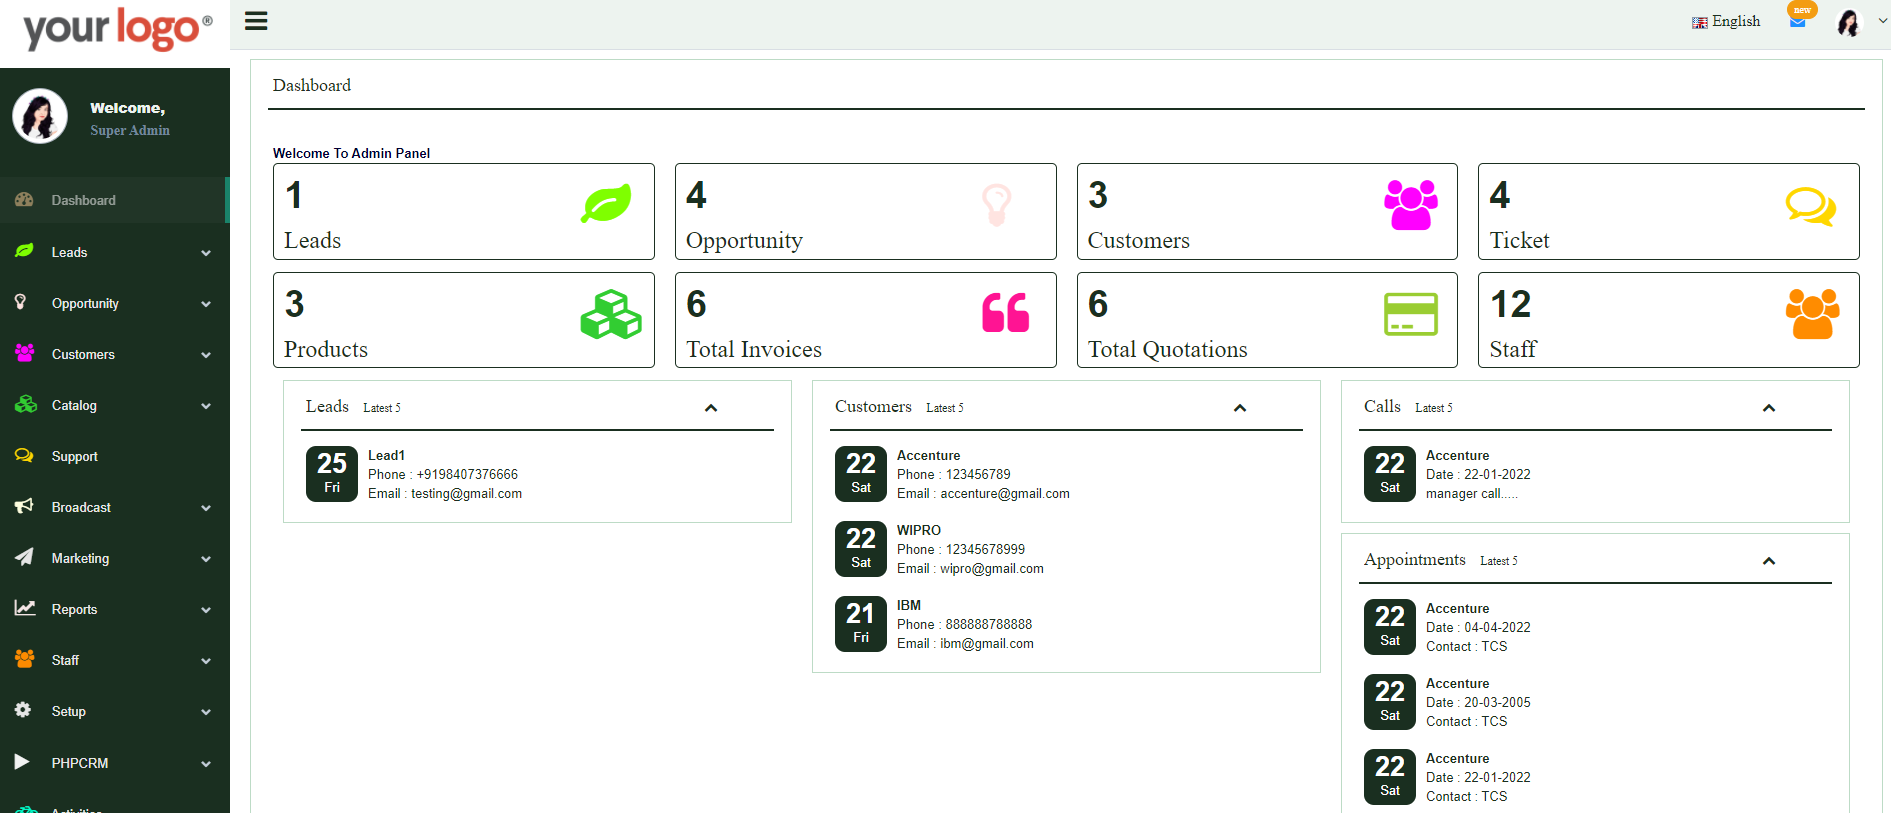Image resolution: width=1891 pixels, height=813 pixels.
Task: Click the green cubes Products icon
Action: 611,315
